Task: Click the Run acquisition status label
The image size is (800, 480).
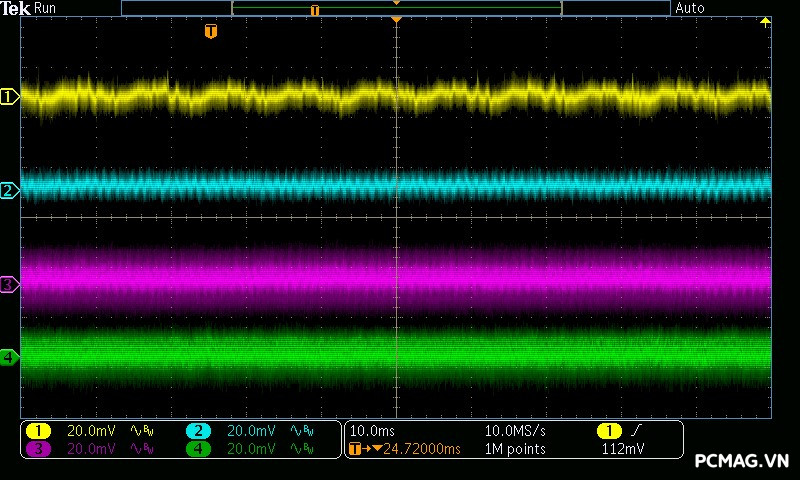Action: tap(46, 8)
